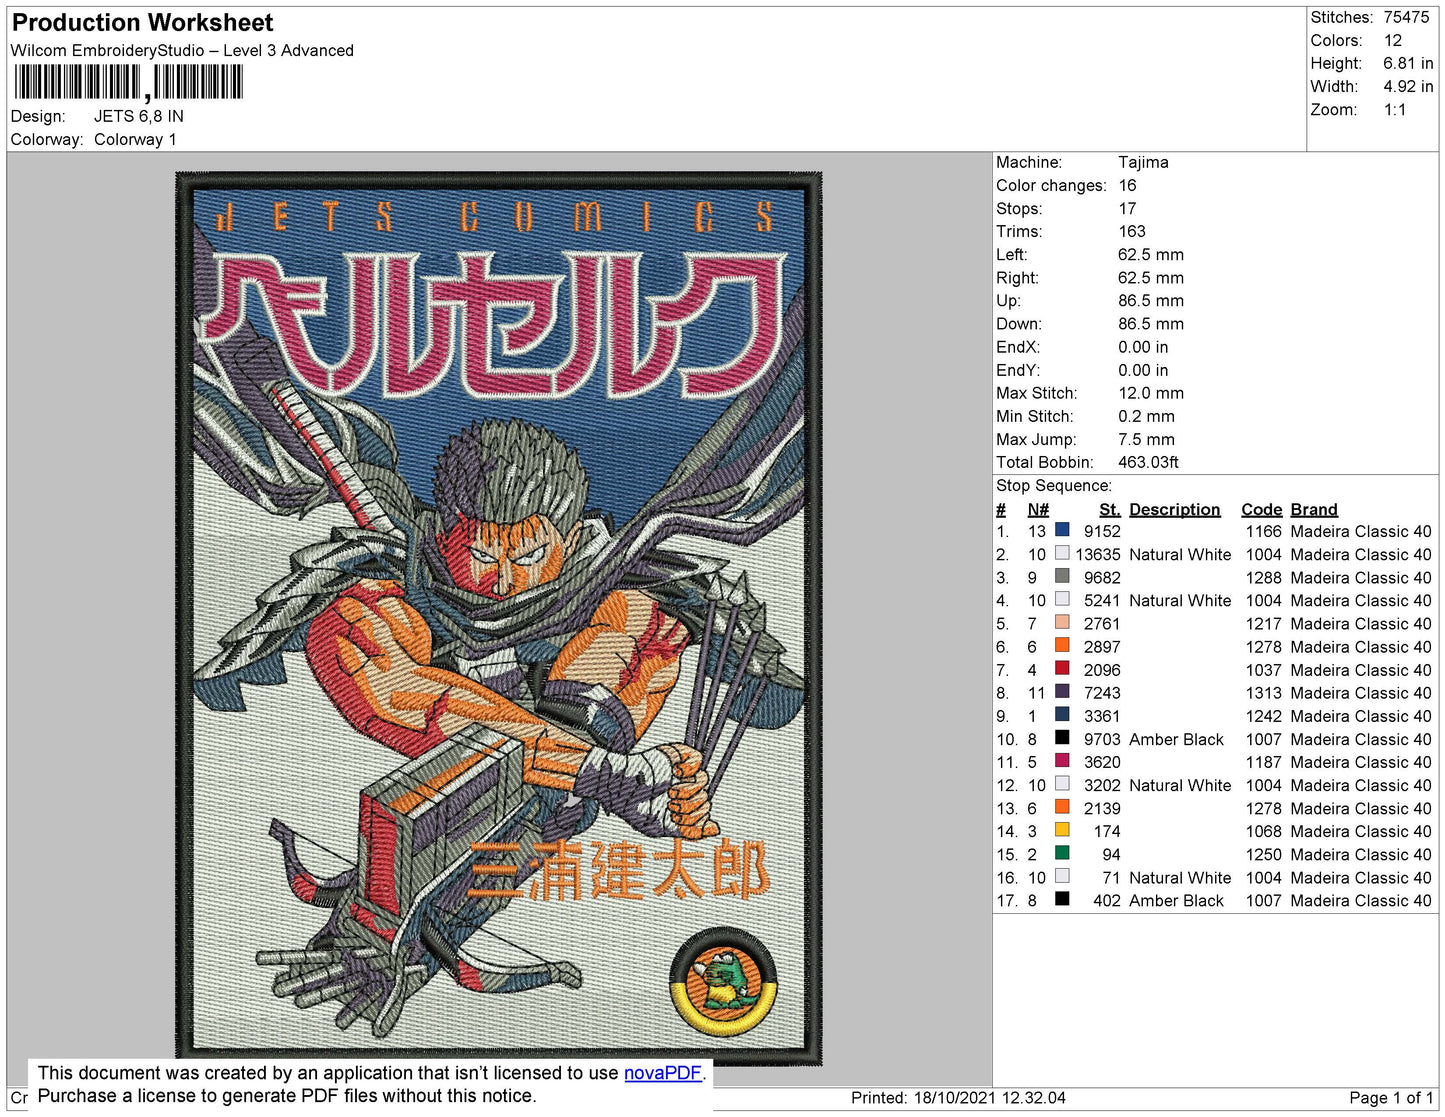
Task: Click stitch count '13635' in stop 2
Action: coord(1098,554)
